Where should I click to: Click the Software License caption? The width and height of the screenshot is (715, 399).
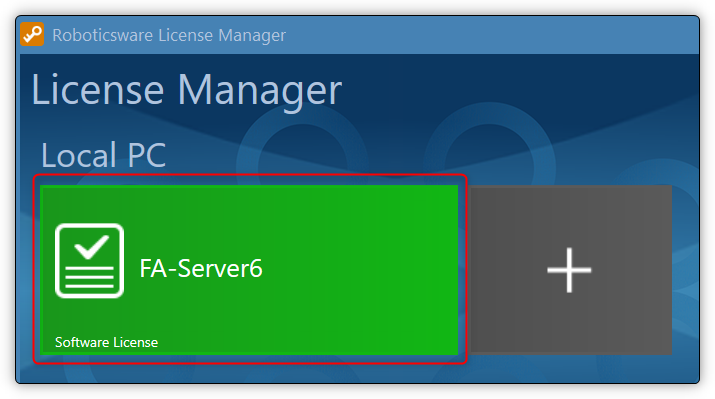coord(106,342)
